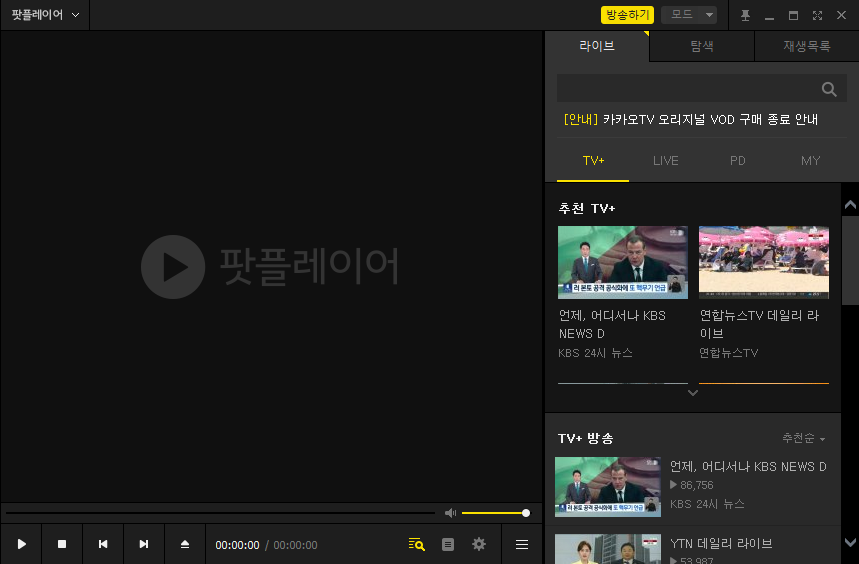Open the settings gear control panel

(x=479, y=544)
